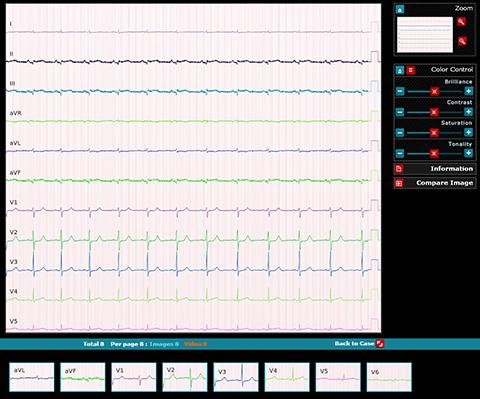Select the V2 thumbnail
The image size is (480, 399).
coord(185,377)
